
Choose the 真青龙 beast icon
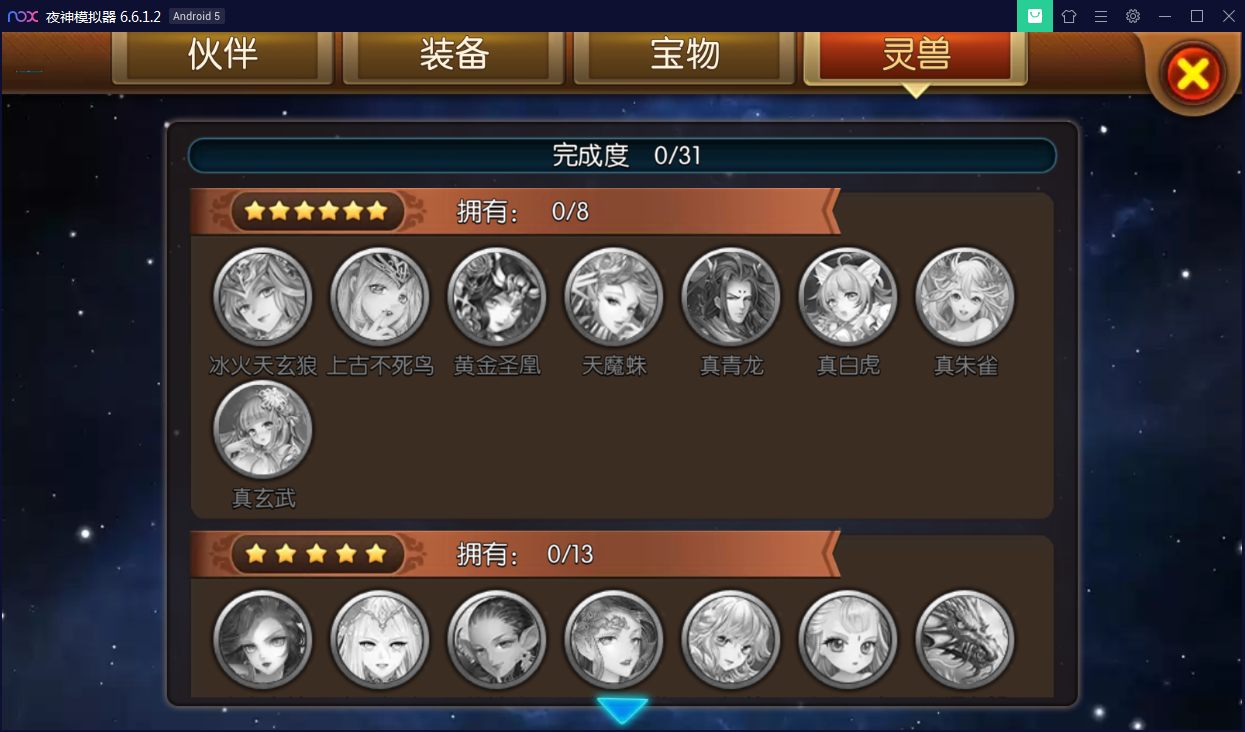tap(731, 297)
